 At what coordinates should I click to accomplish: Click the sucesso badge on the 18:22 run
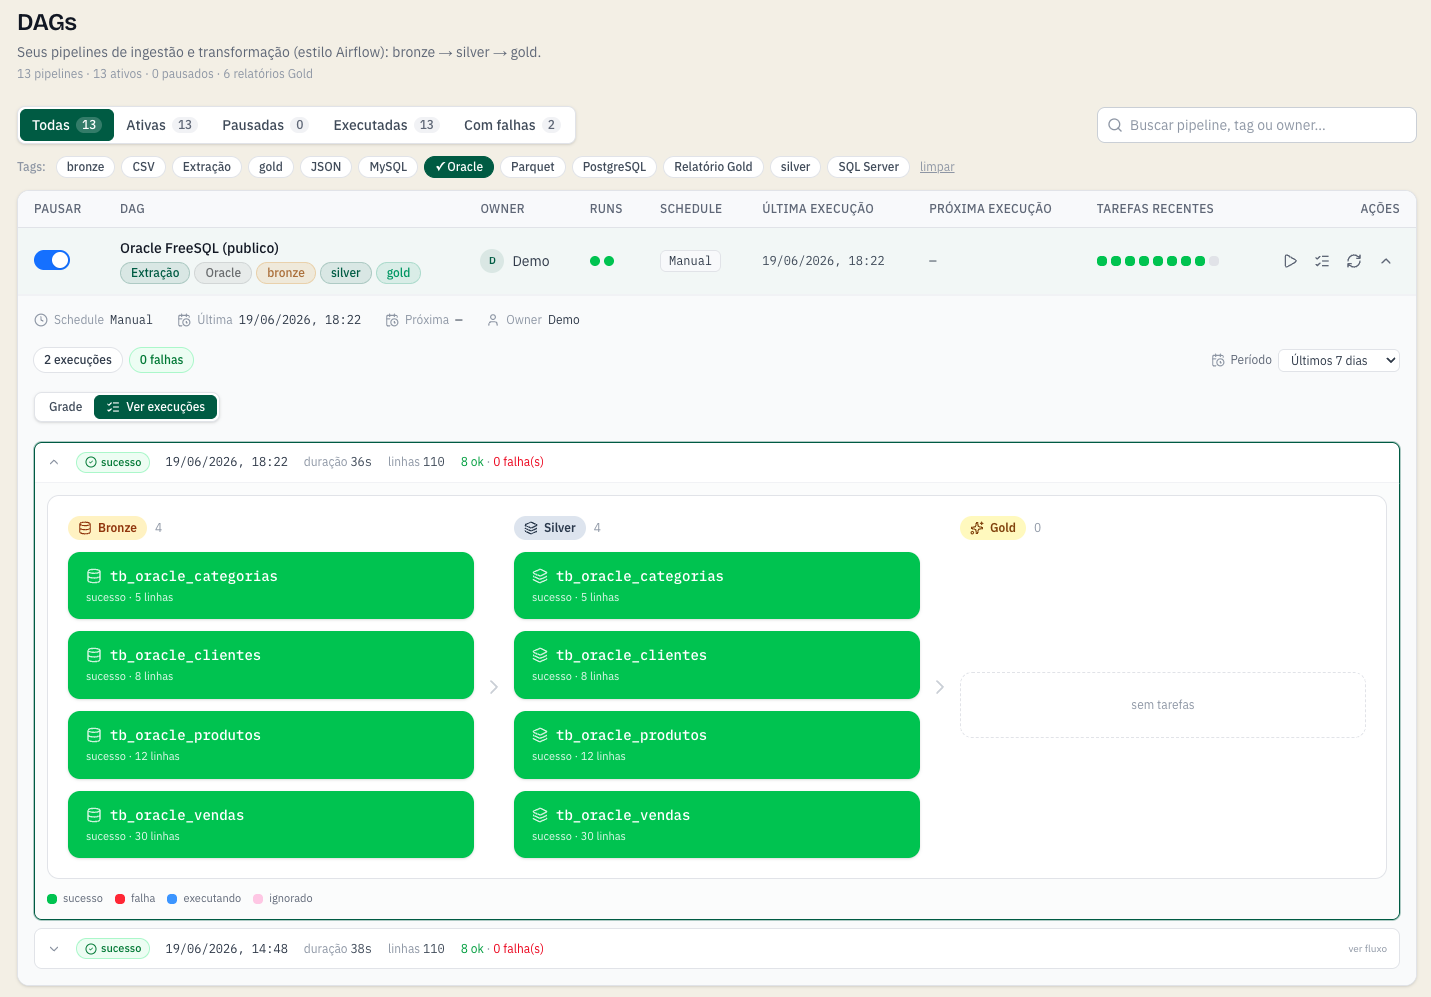pos(113,462)
